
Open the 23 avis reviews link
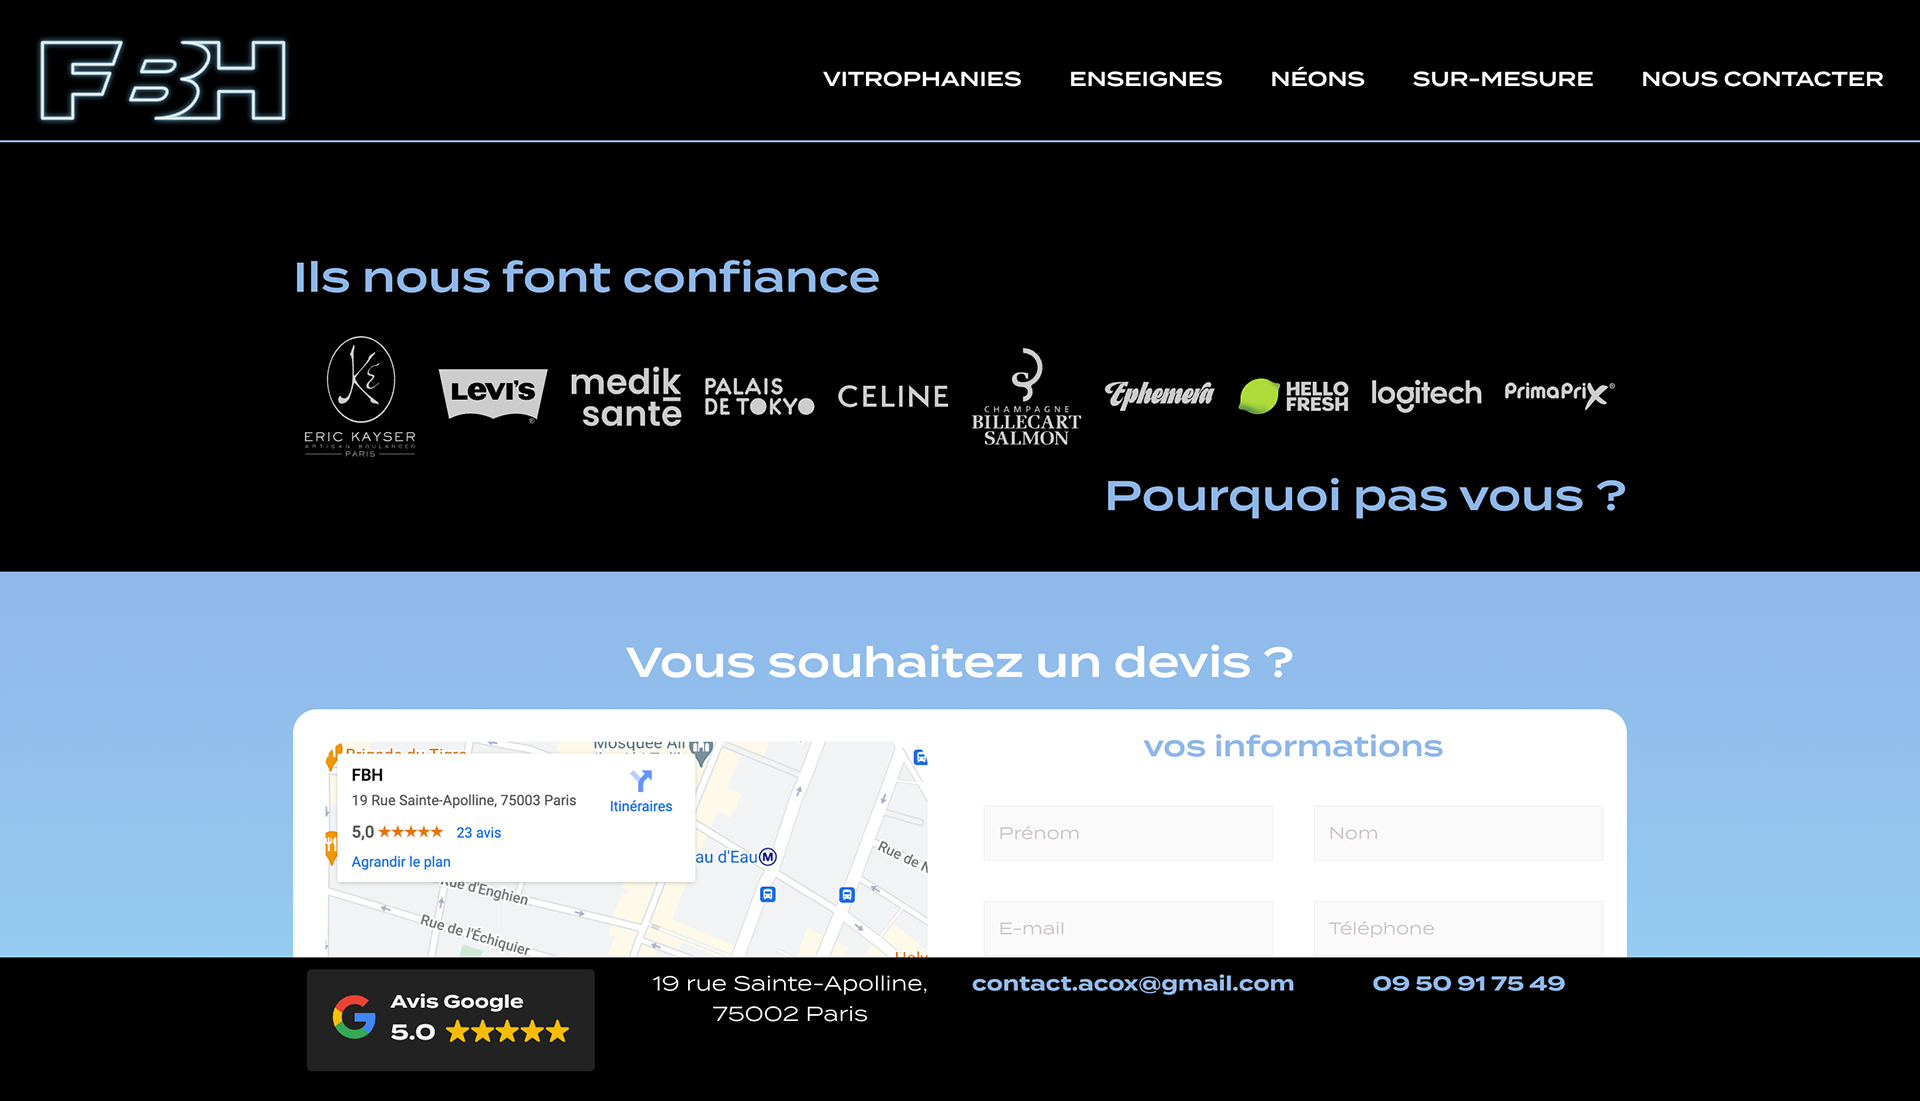(479, 833)
